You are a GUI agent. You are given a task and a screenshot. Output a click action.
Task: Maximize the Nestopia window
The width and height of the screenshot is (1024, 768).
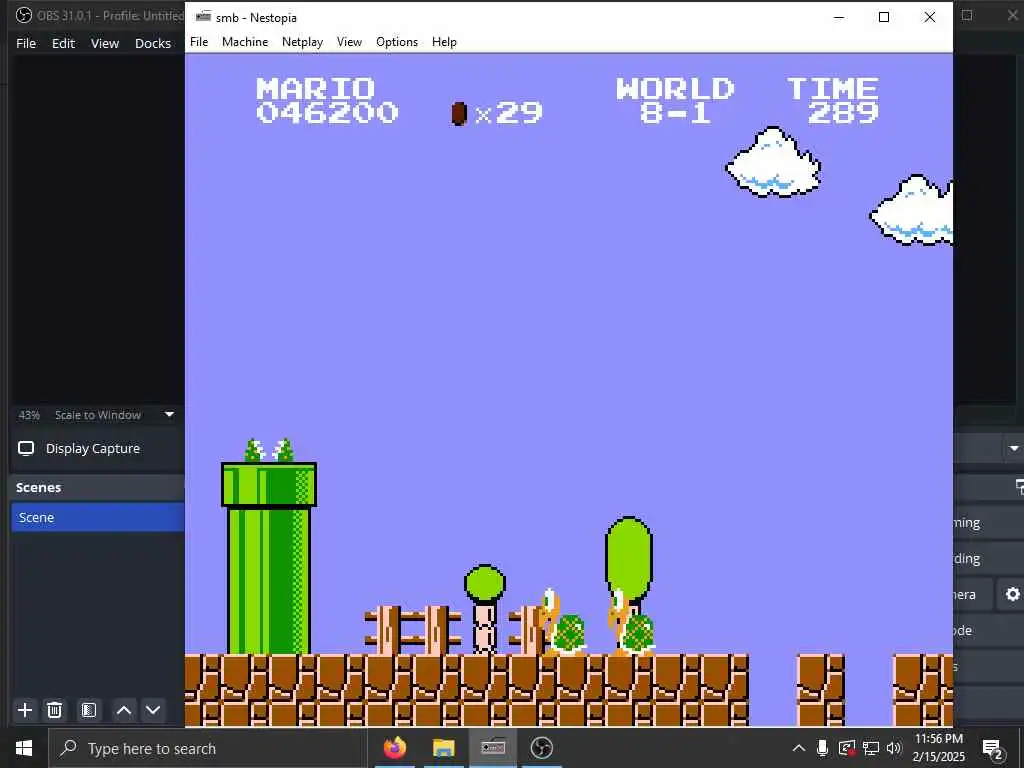click(884, 18)
